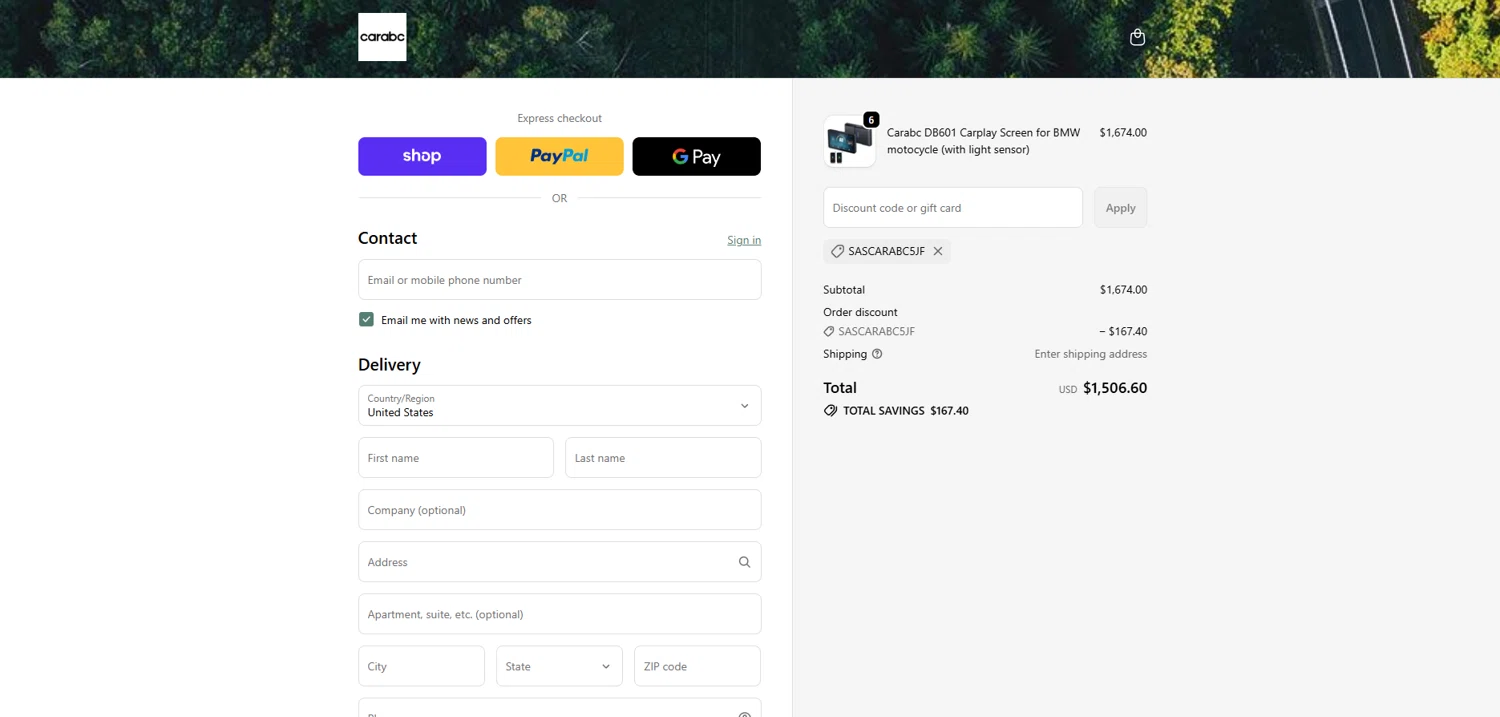Remove the SASCARABC5JF discount code
Viewport: 1500px width, 717px height.
pyautogui.click(x=938, y=251)
